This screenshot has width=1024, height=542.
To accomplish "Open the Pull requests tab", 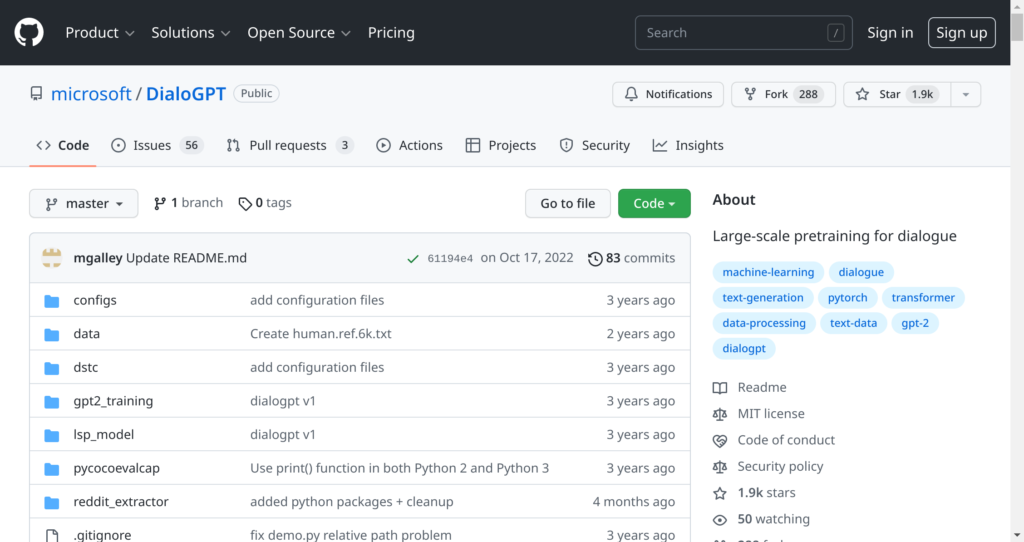I will pos(290,146).
